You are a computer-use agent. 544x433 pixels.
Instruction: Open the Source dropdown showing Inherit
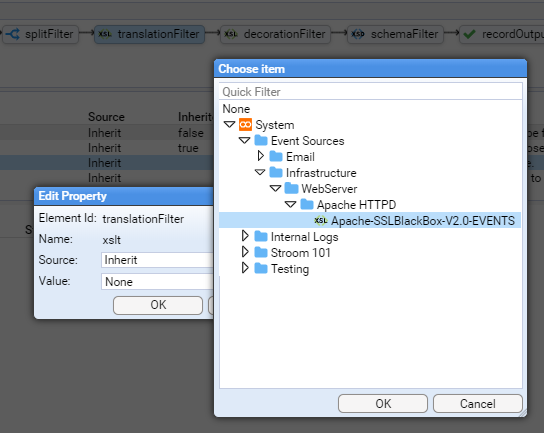point(158,260)
